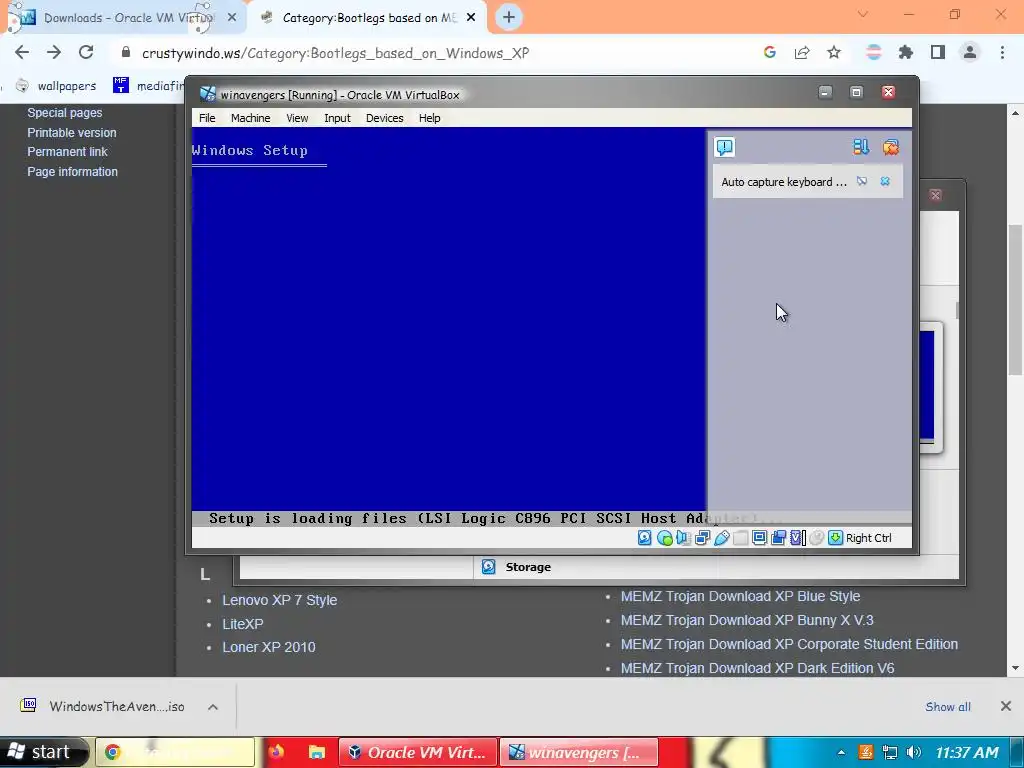
Task: Open the Input menu
Action: click(337, 118)
